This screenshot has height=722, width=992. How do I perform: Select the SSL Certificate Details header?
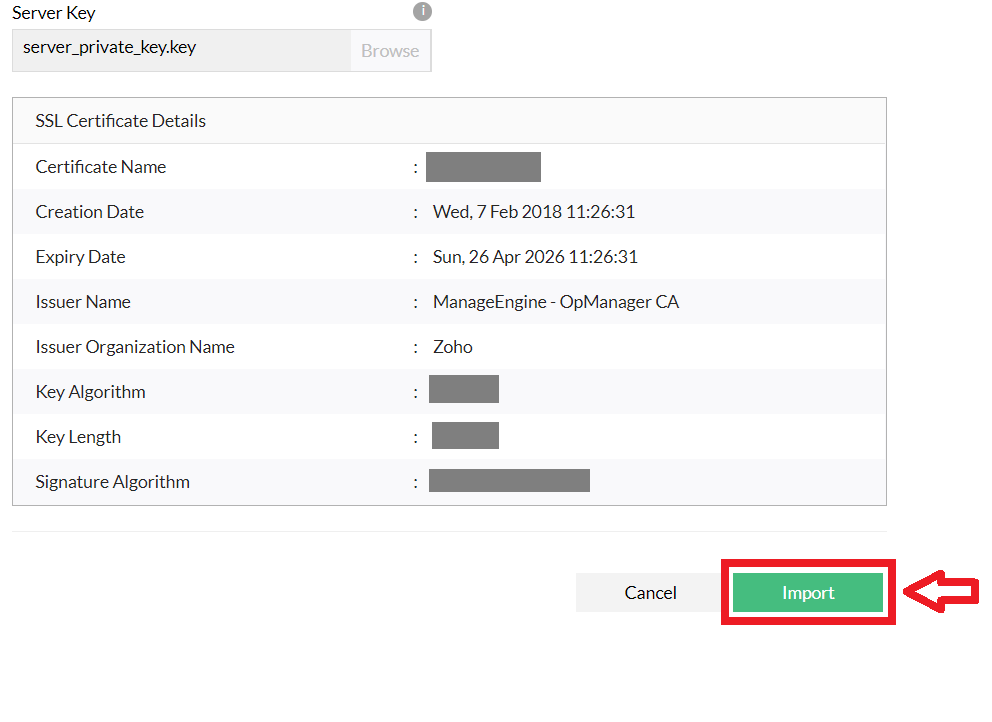click(x=120, y=120)
